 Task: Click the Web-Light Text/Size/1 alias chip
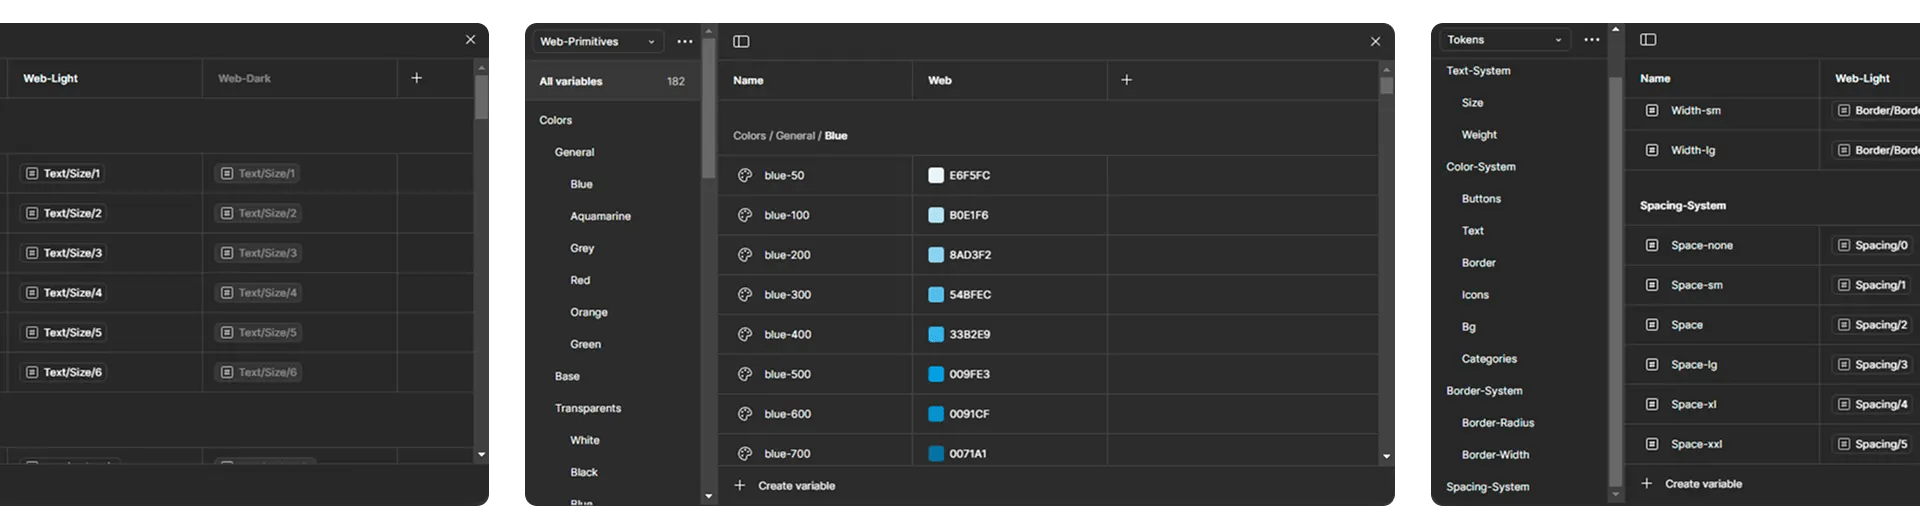coord(62,173)
